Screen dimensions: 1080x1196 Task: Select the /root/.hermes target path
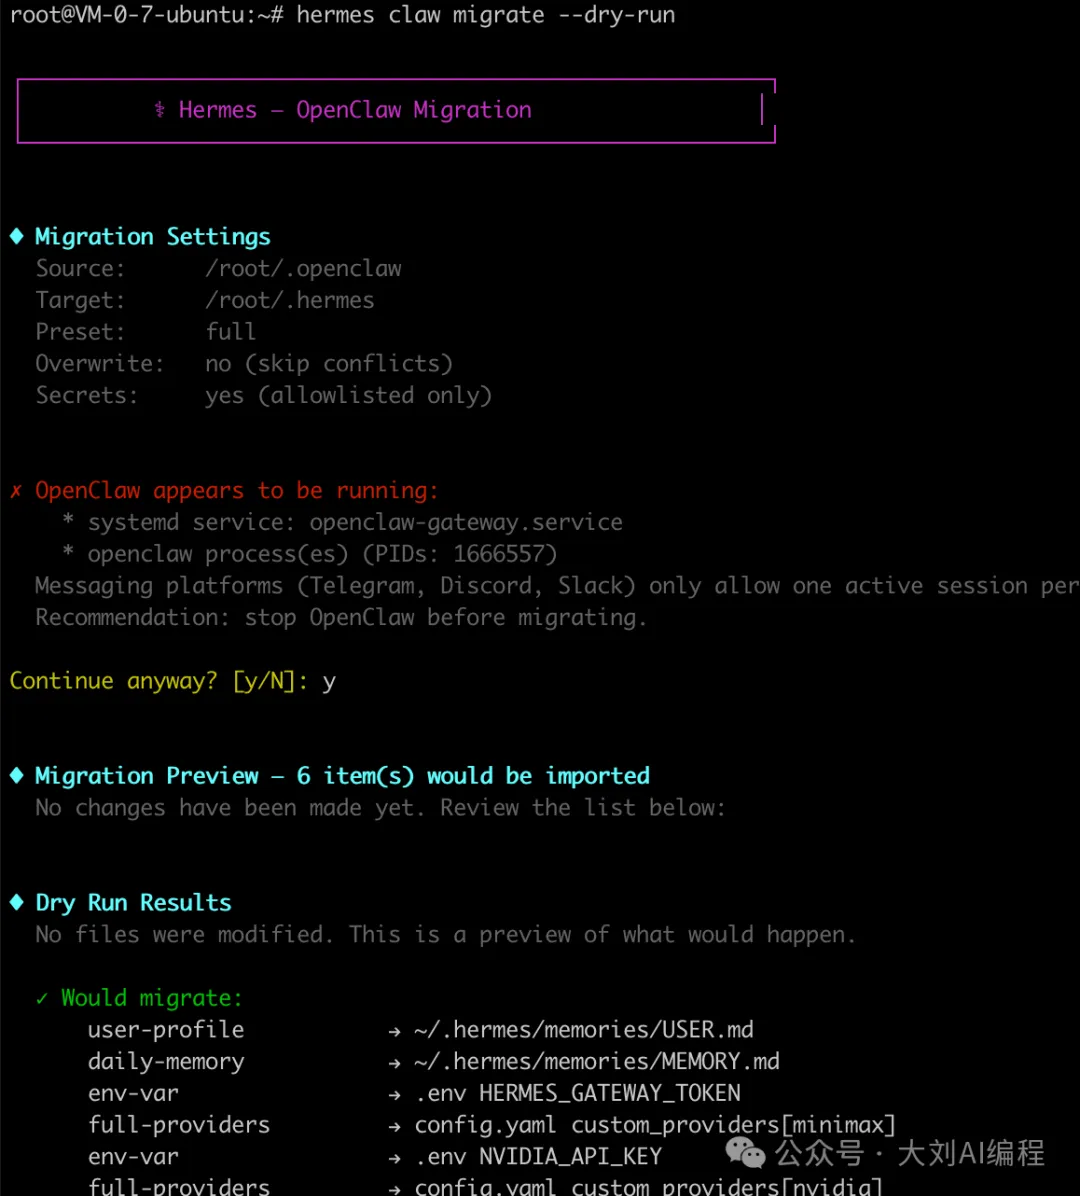(289, 301)
